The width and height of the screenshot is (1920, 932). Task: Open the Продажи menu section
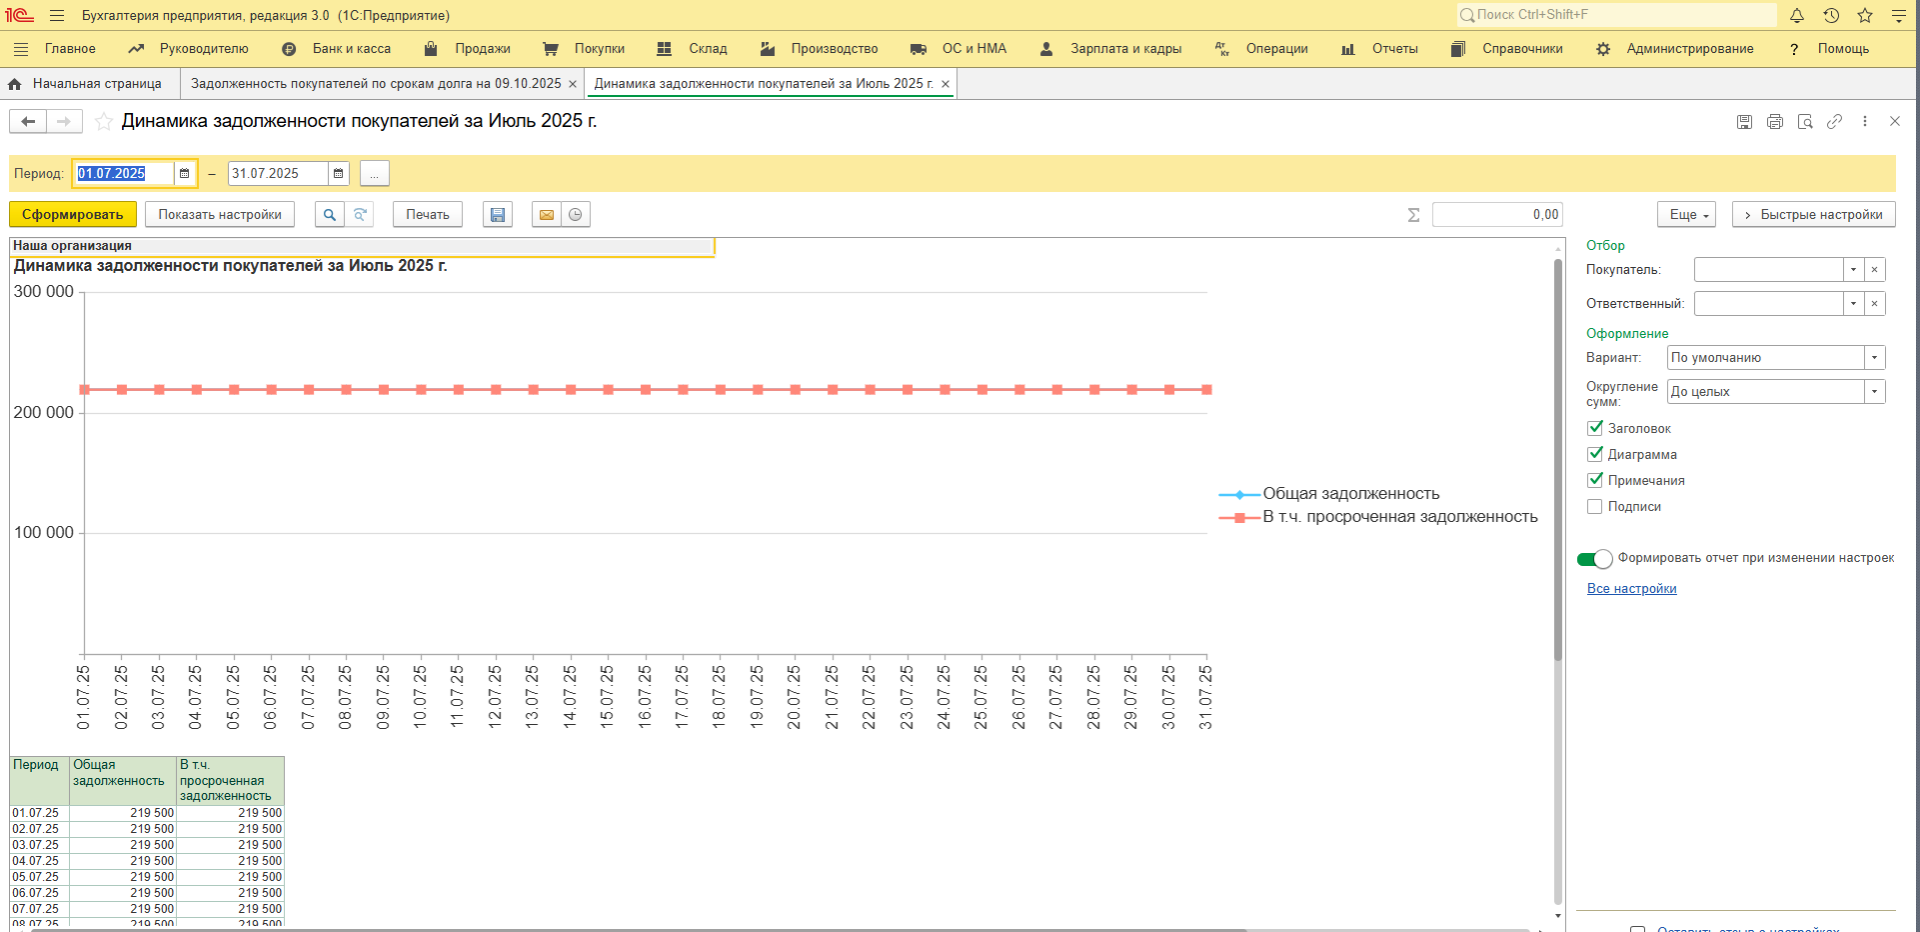click(x=481, y=49)
